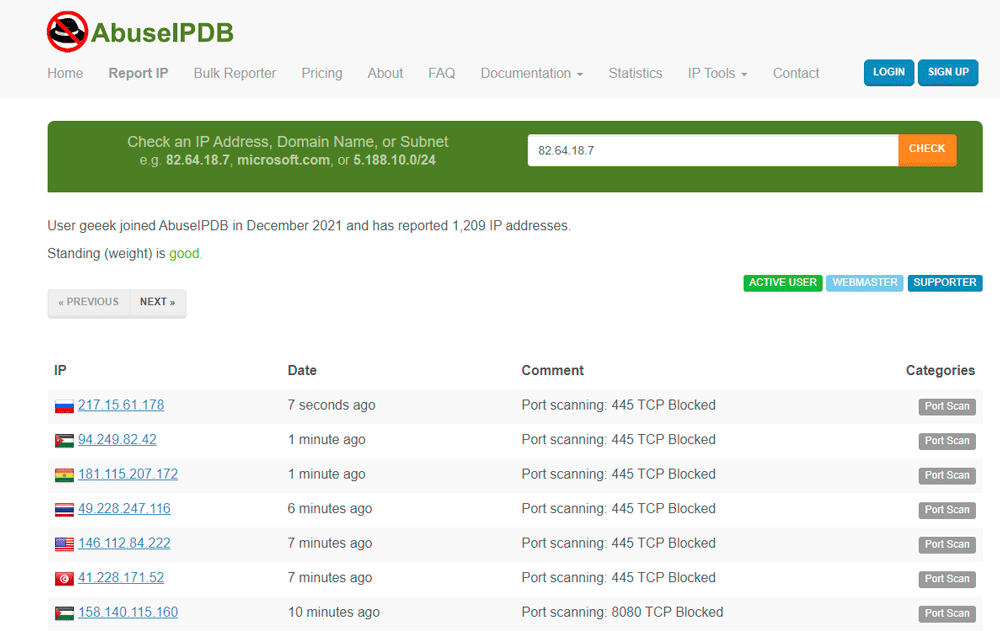This screenshot has height=634, width=1000.
Task: Click the Port Scan tag for 158.140.115.160
Action: point(947,613)
